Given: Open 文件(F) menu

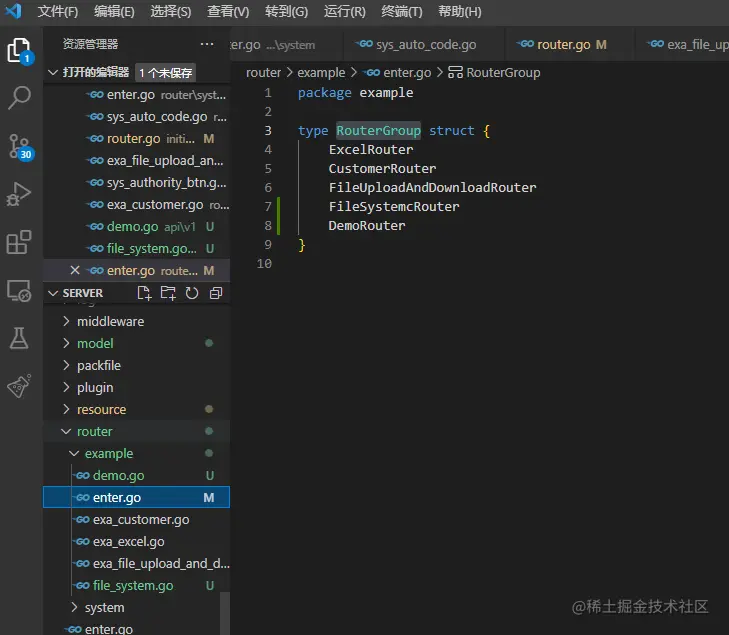Looking at the screenshot, I should 58,11.
